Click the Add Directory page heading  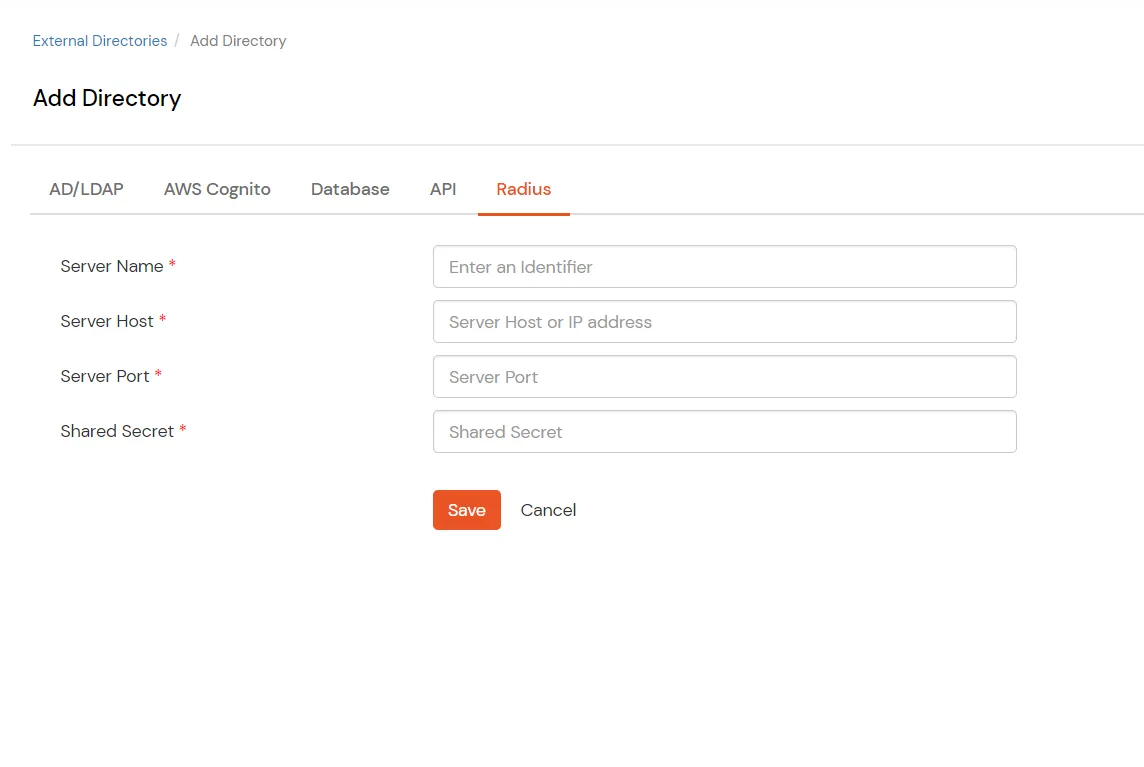(x=106, y=98)
